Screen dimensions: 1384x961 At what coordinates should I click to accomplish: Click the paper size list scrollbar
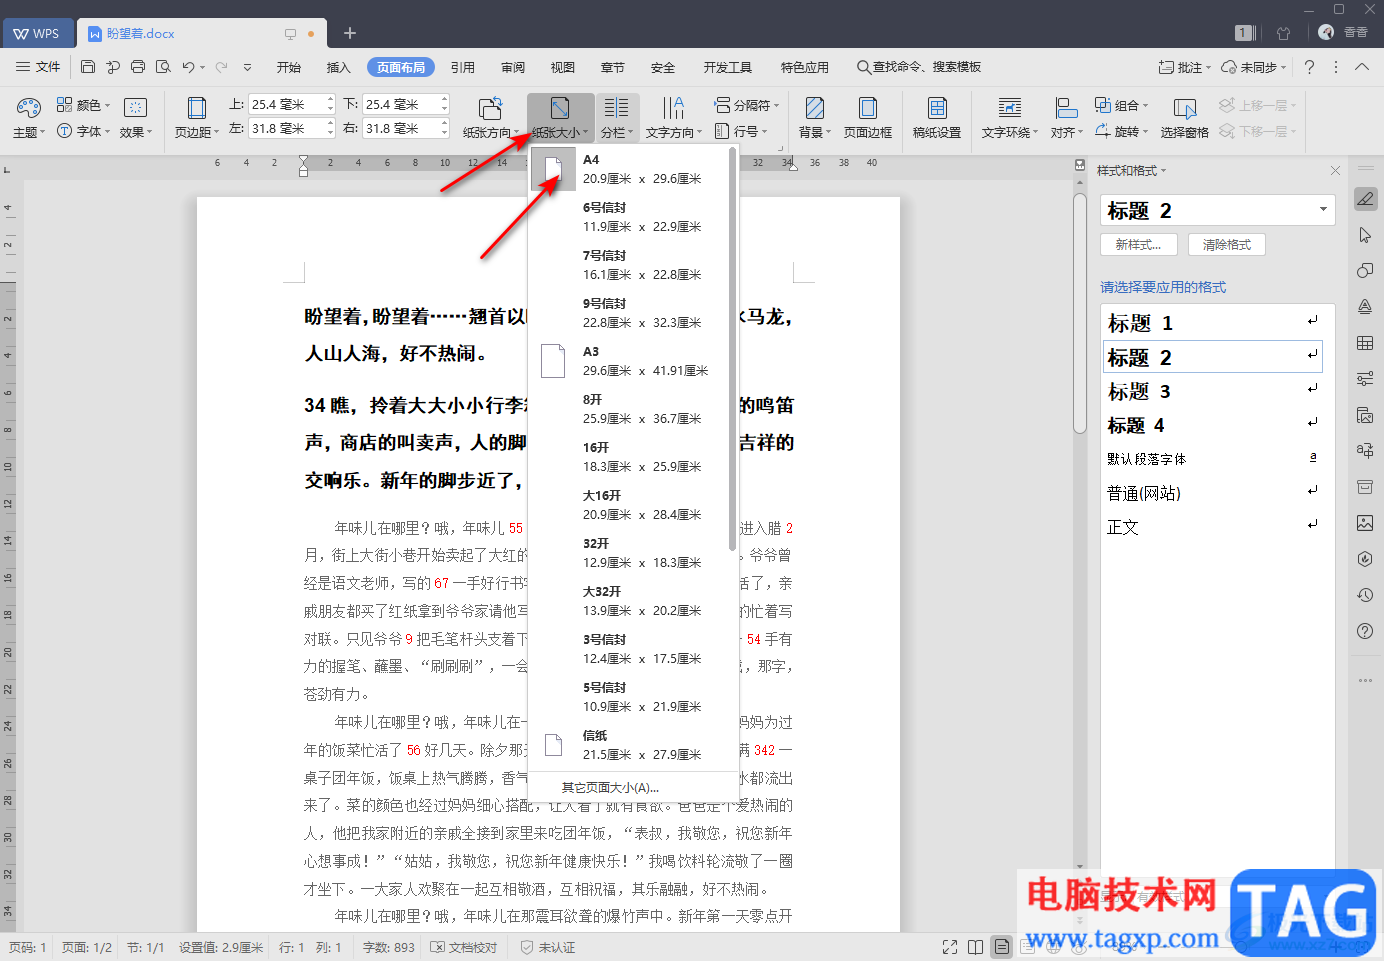click(733, 350)
